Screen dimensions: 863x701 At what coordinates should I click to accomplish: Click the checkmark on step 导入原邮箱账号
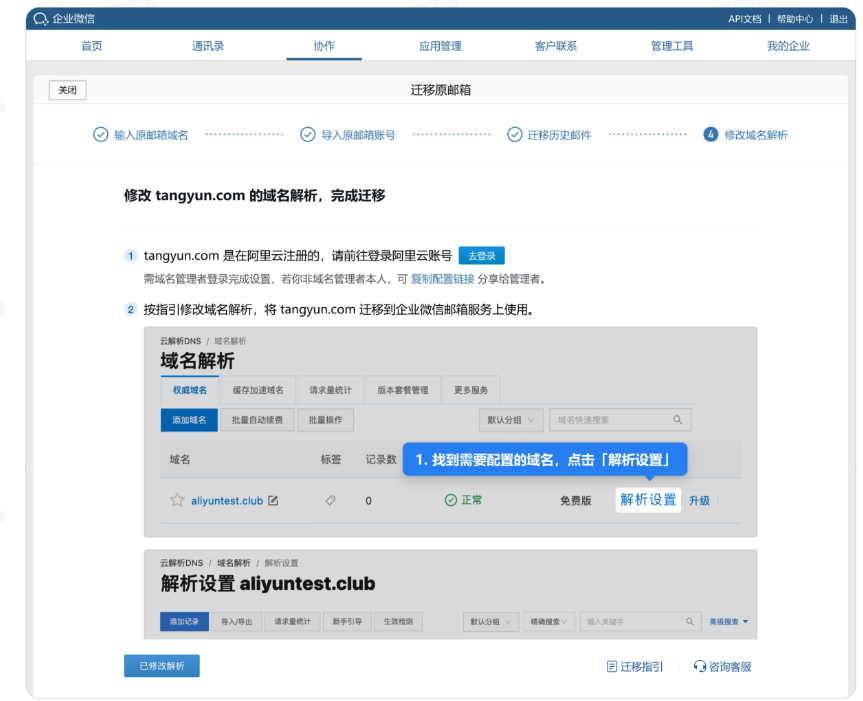[308, 133]
